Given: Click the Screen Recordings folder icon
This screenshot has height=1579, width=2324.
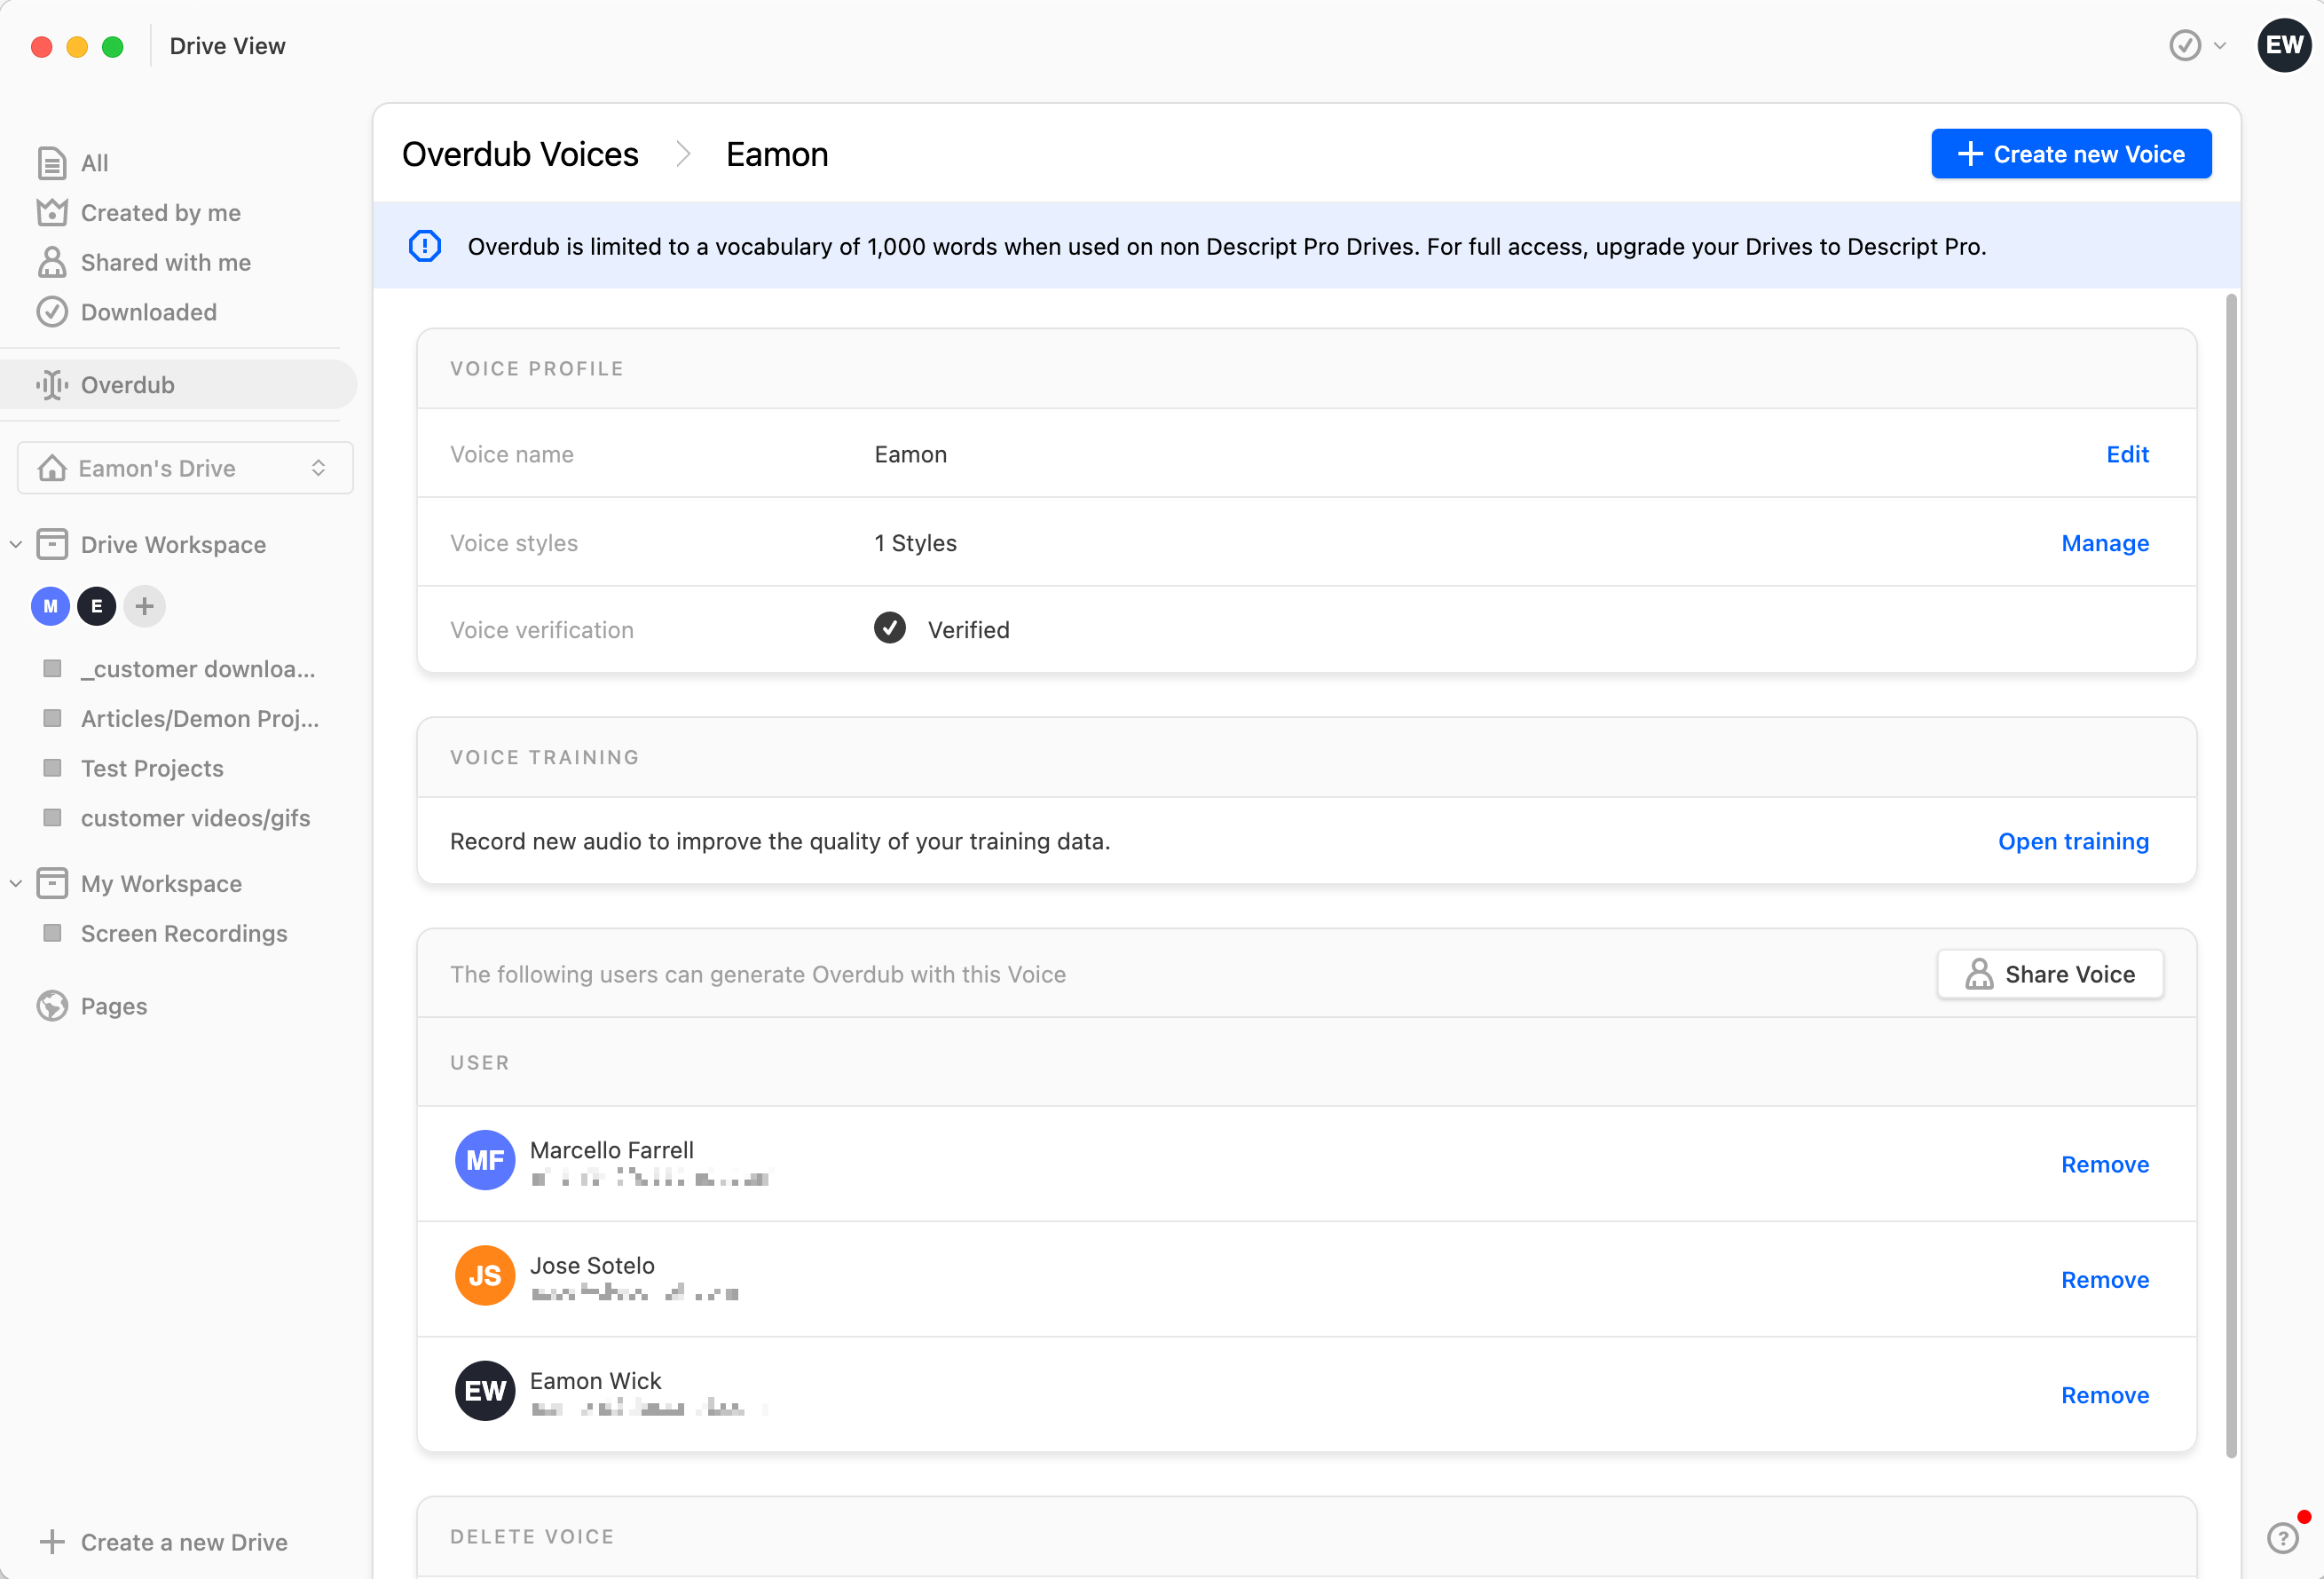Looking at the screenshot, I should [52, 933].
